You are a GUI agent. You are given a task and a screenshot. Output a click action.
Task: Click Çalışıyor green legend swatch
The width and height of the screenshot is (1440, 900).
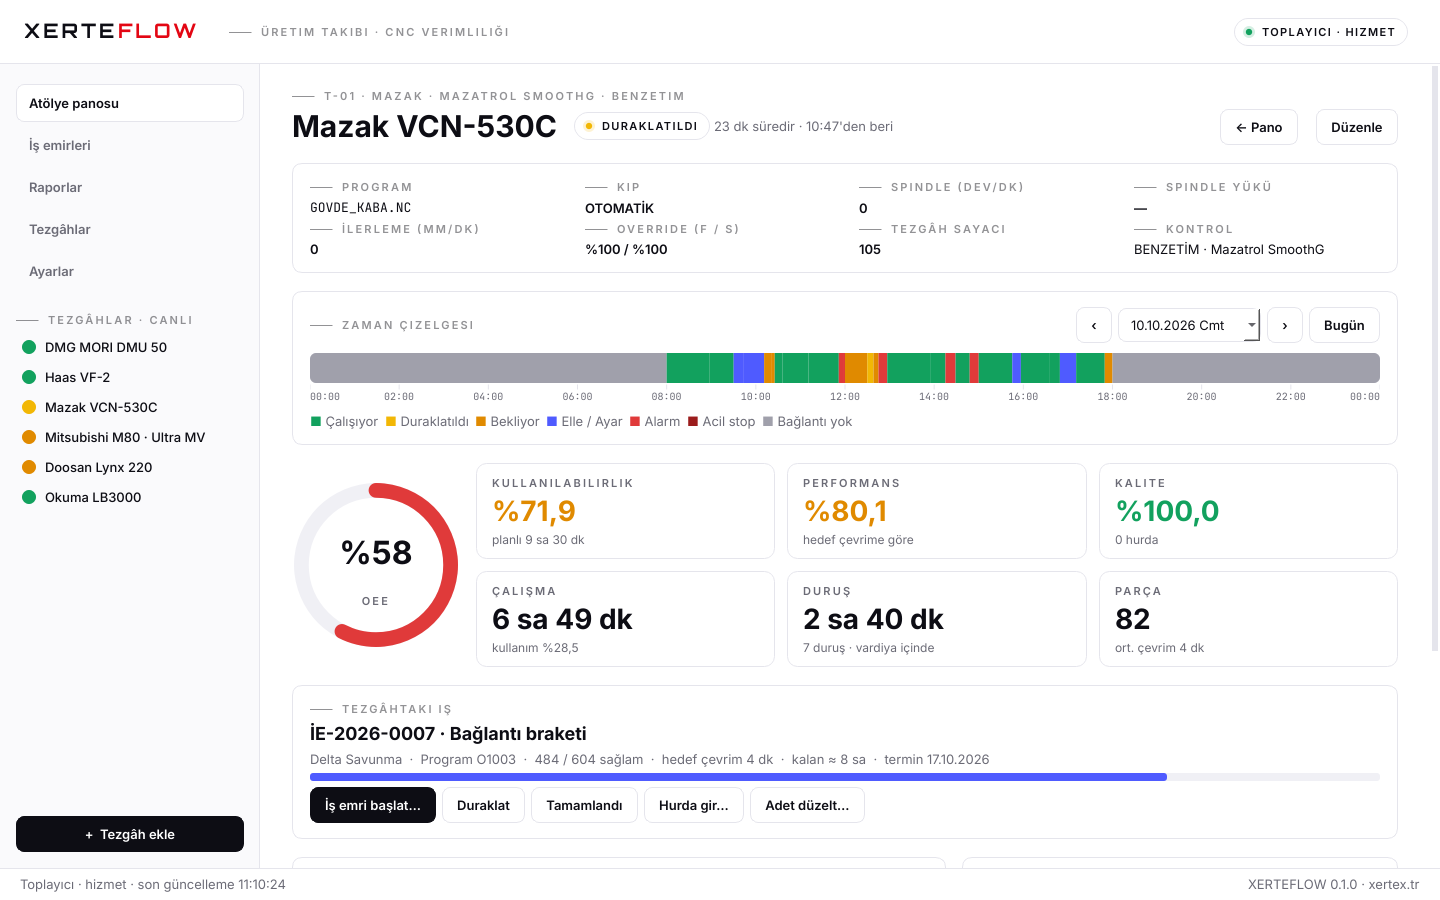tap(316, 422)
